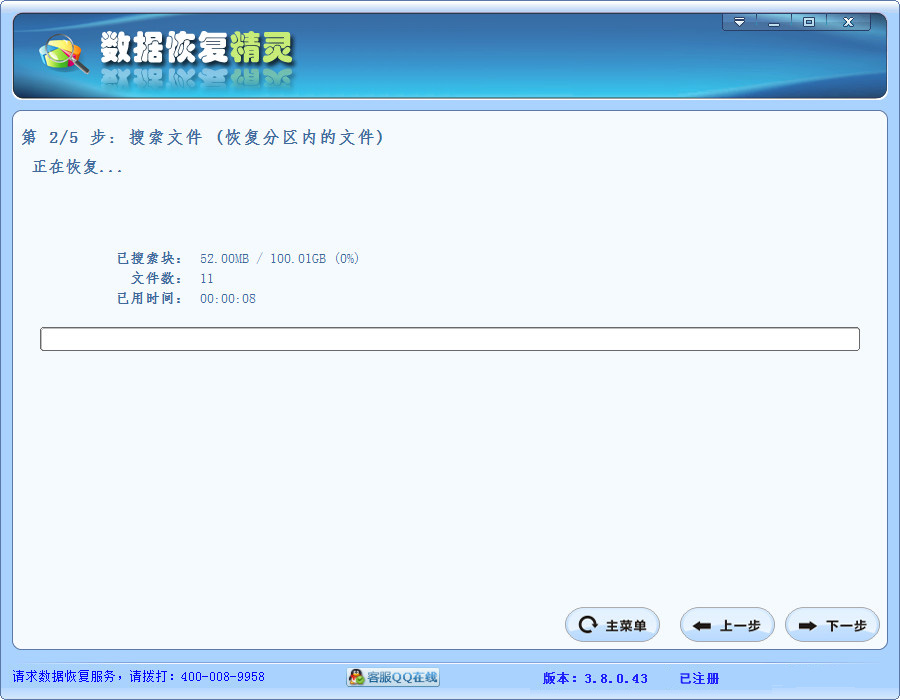The height and width of the screenshot is (700, 900).
Task: Click the 下一步 button
Action: [832, 624]
